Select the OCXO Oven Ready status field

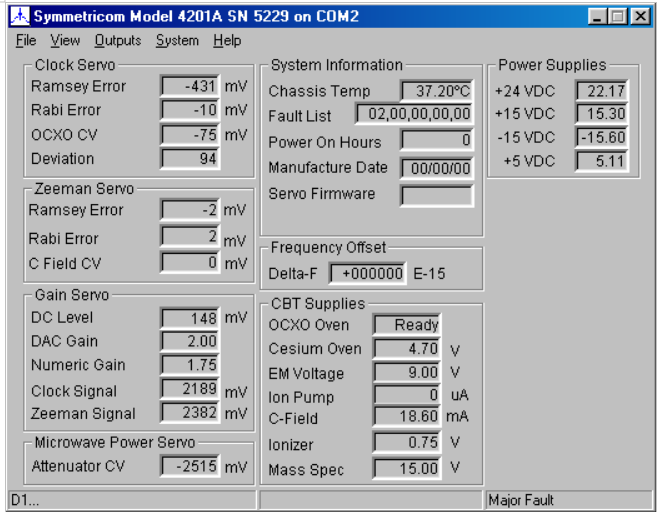pos(407,325)
